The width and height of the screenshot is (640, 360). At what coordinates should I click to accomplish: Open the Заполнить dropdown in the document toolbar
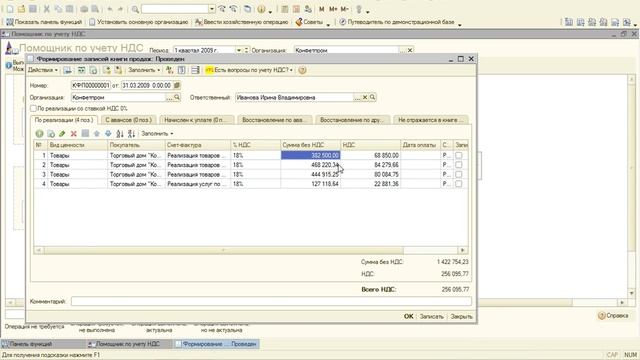(144, 70)
